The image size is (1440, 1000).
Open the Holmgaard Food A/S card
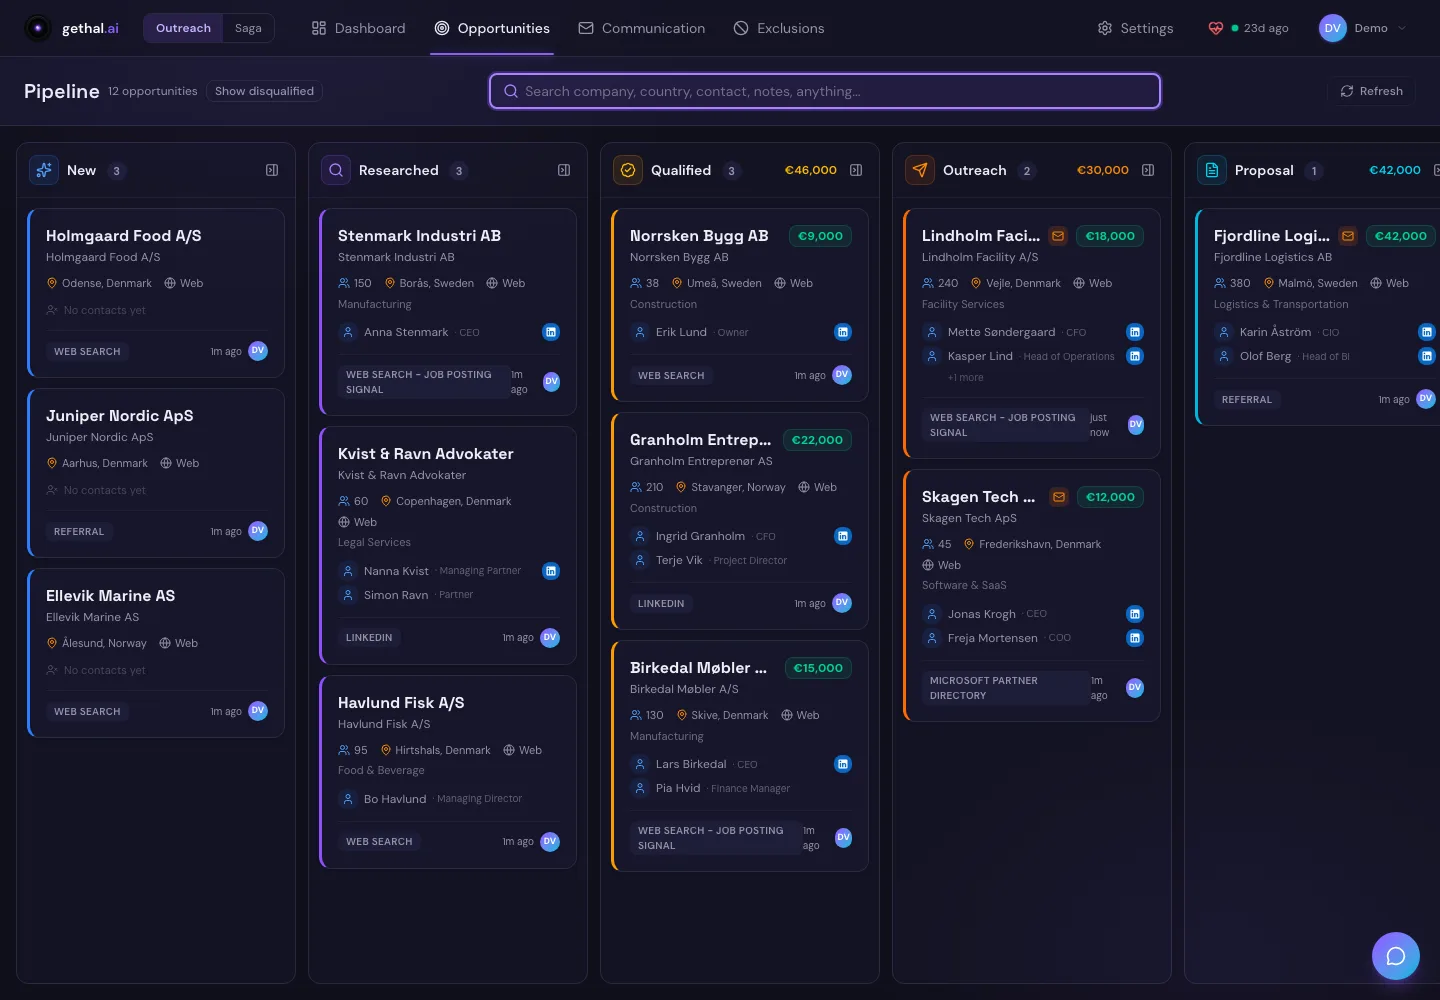click(157, 293)
